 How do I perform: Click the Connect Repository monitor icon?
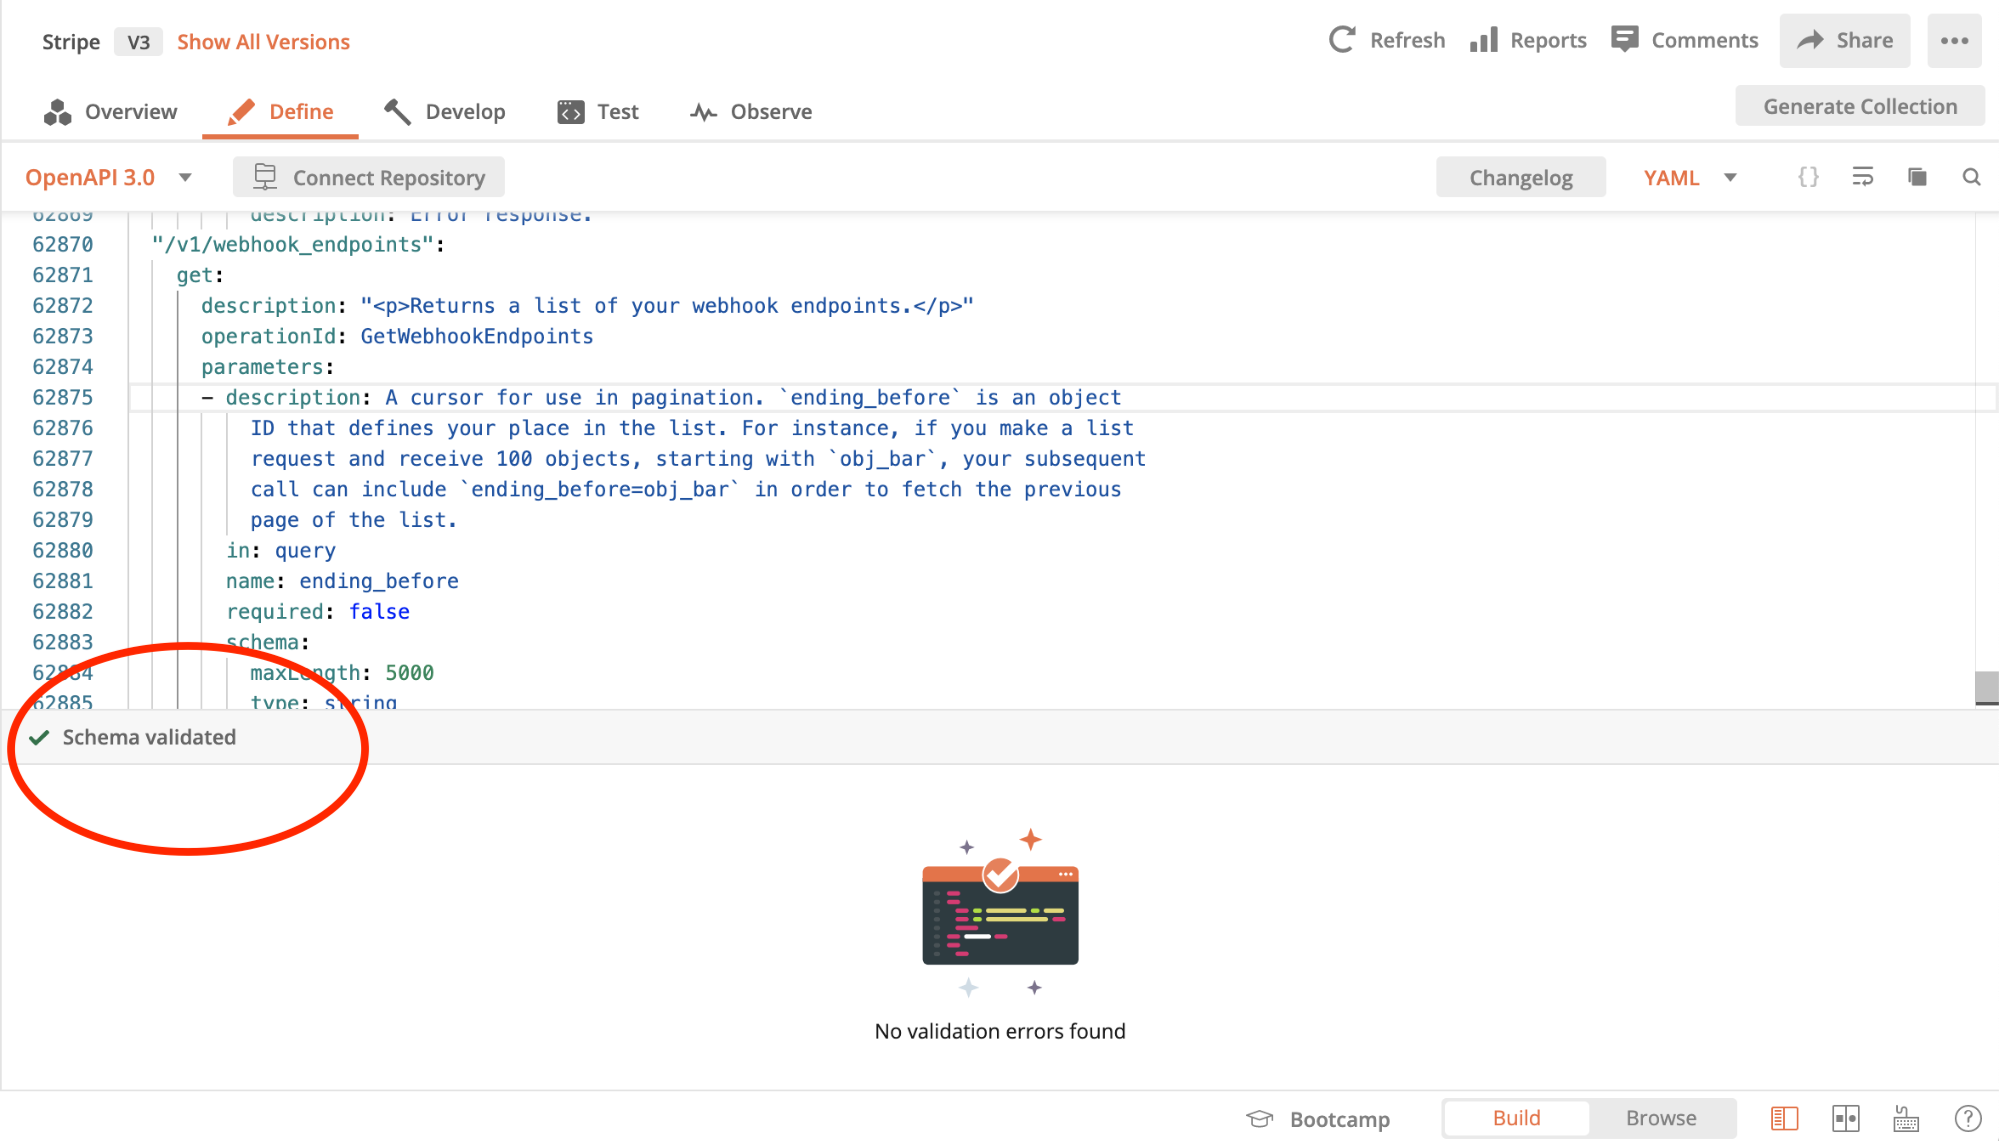[264, 176]
